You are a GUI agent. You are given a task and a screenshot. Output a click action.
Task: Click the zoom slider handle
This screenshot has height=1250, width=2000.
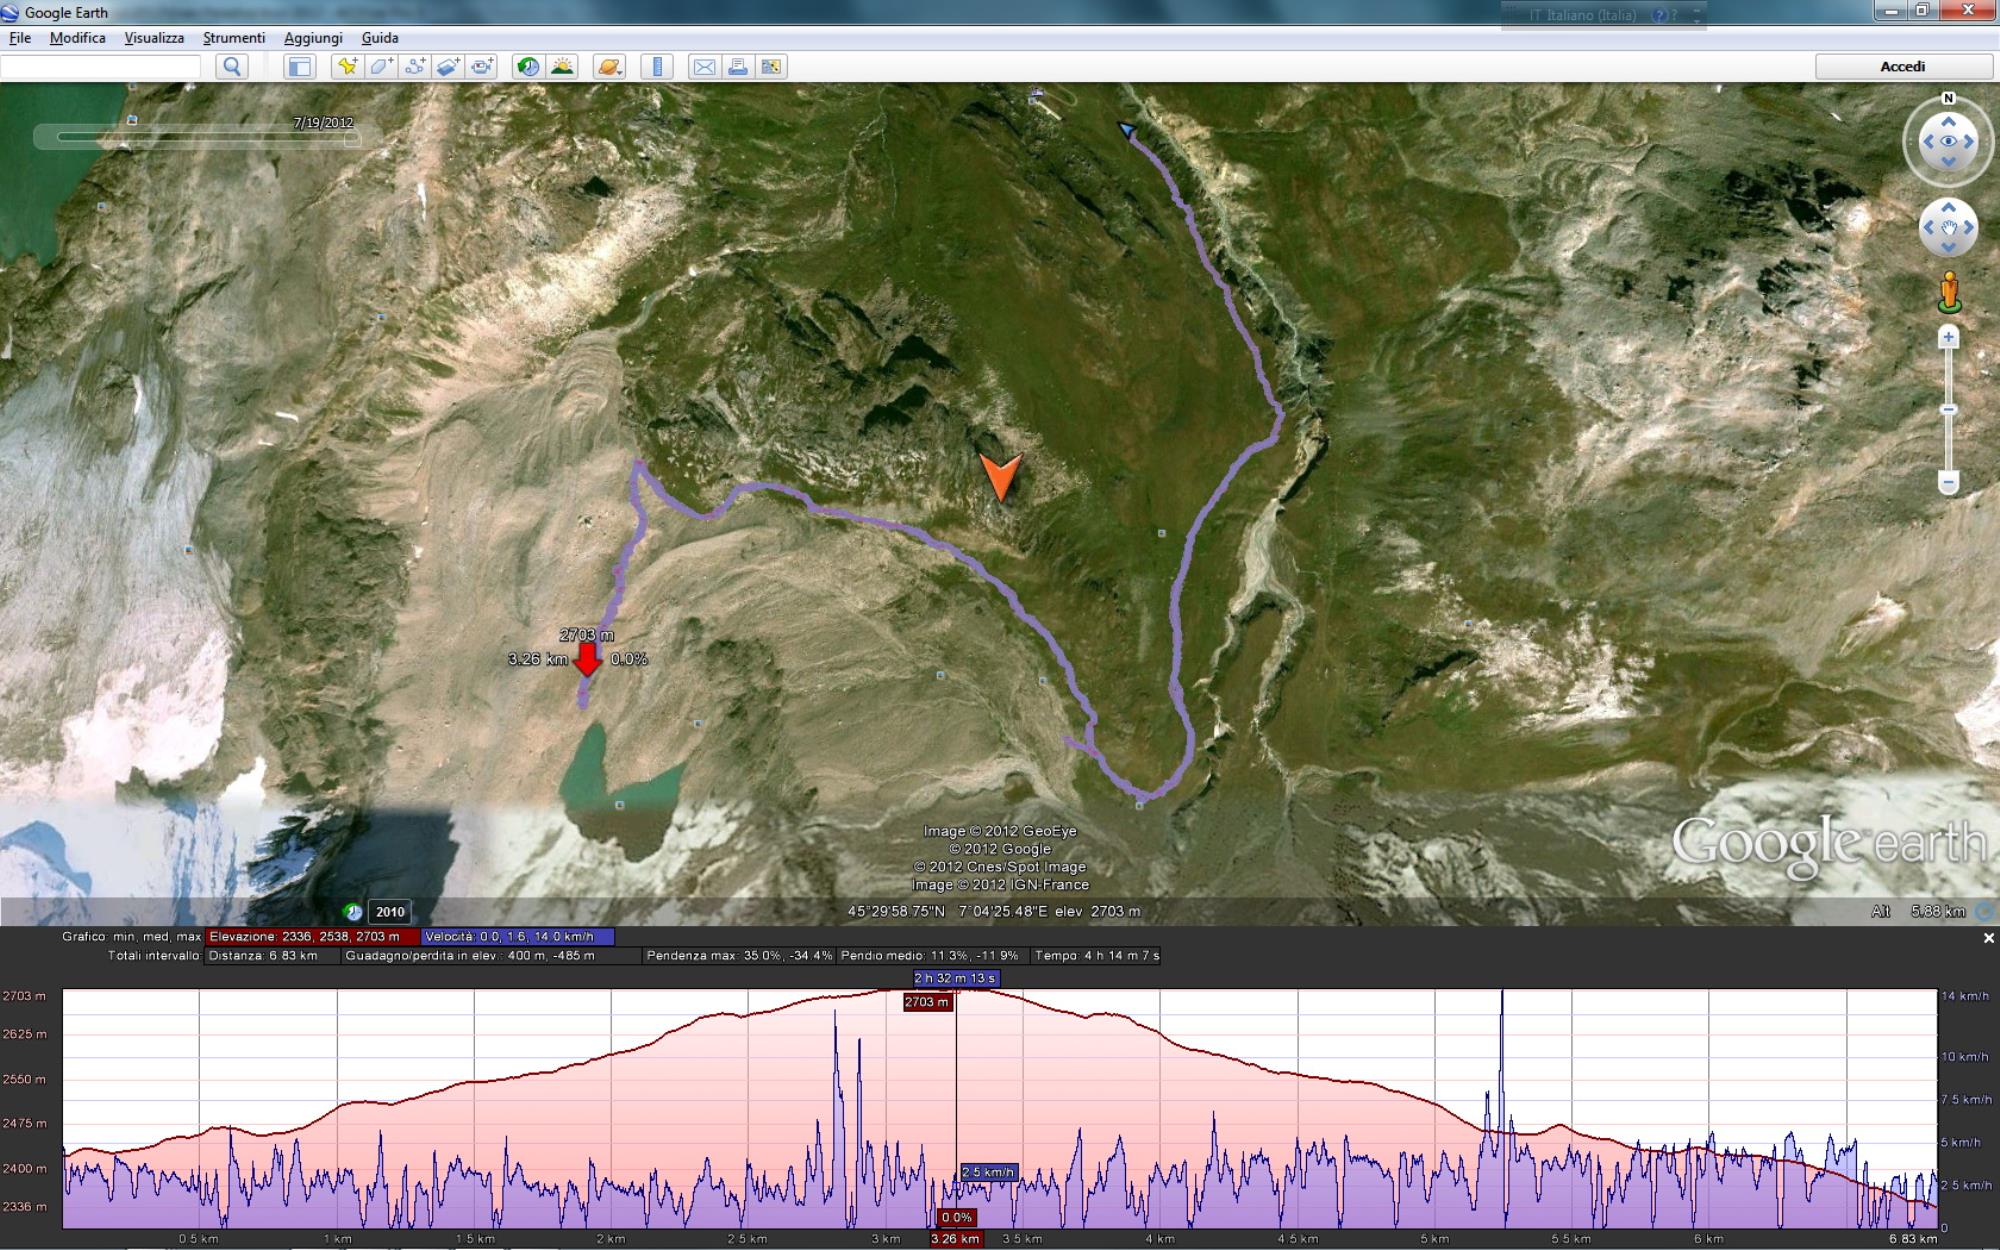(1948, 410)
